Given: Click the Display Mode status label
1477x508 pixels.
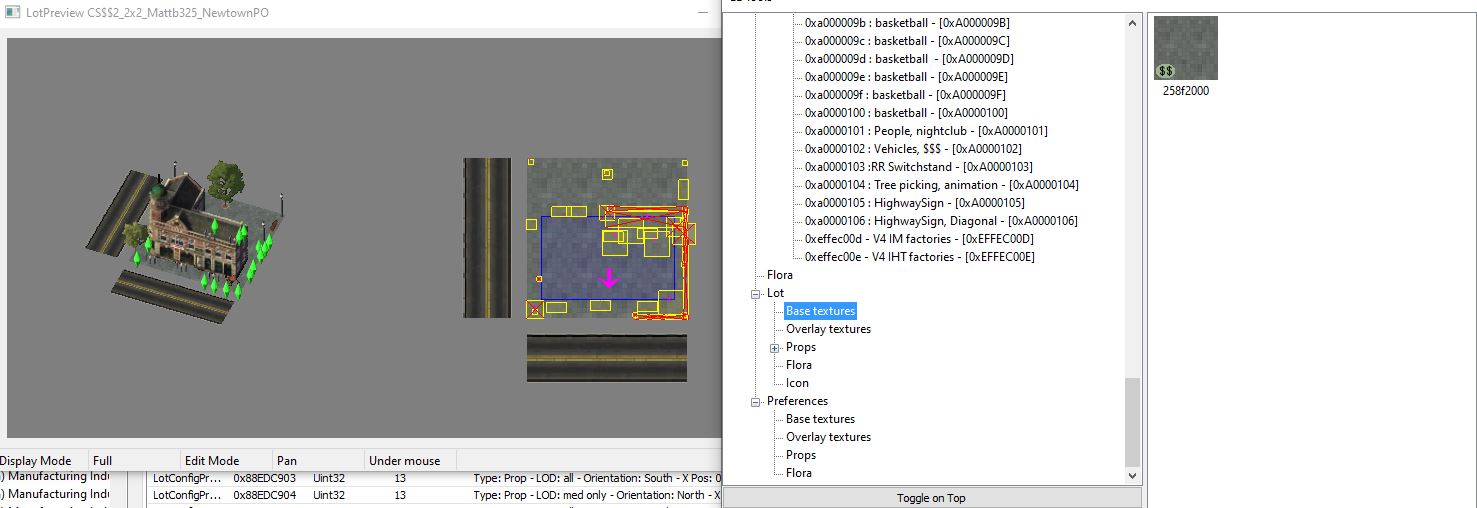Looking at the screenshot, I should 36,460.
